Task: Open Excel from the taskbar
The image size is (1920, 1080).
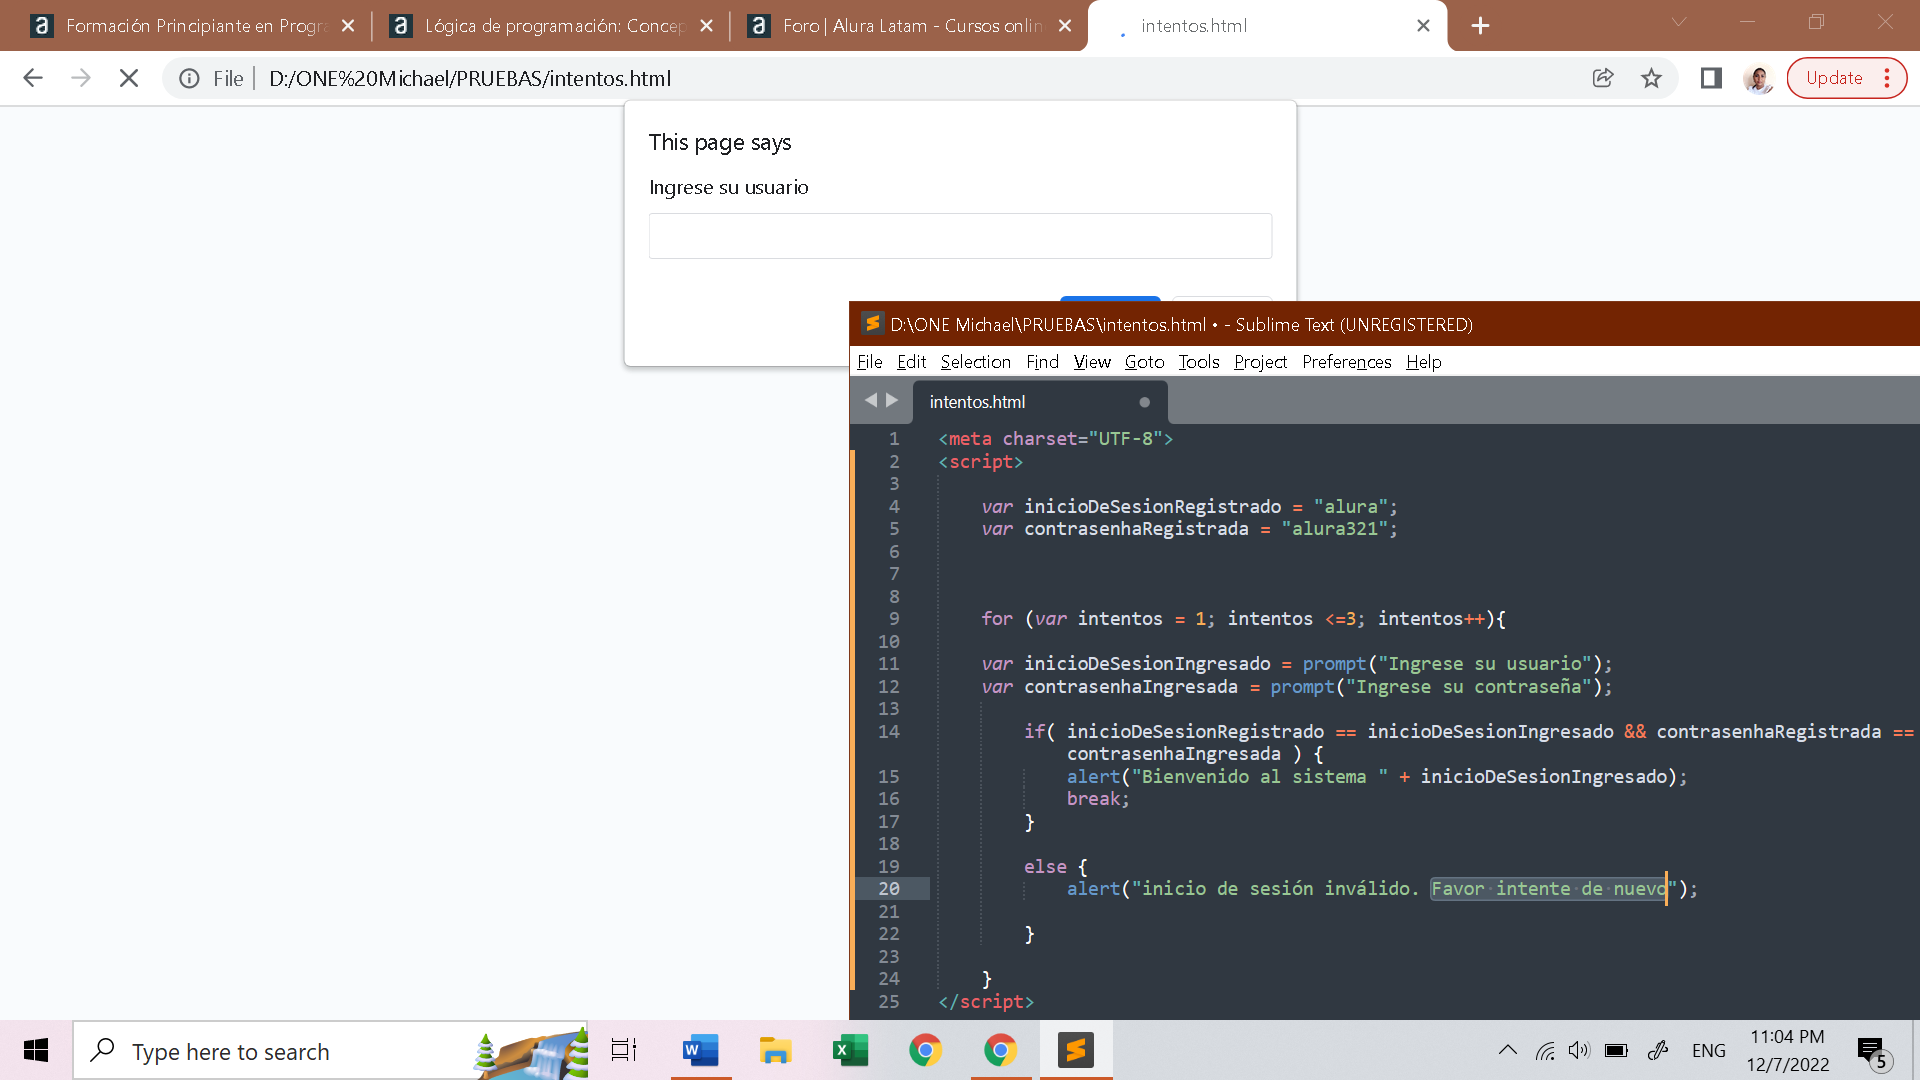Action: [x=850, y=1050]
